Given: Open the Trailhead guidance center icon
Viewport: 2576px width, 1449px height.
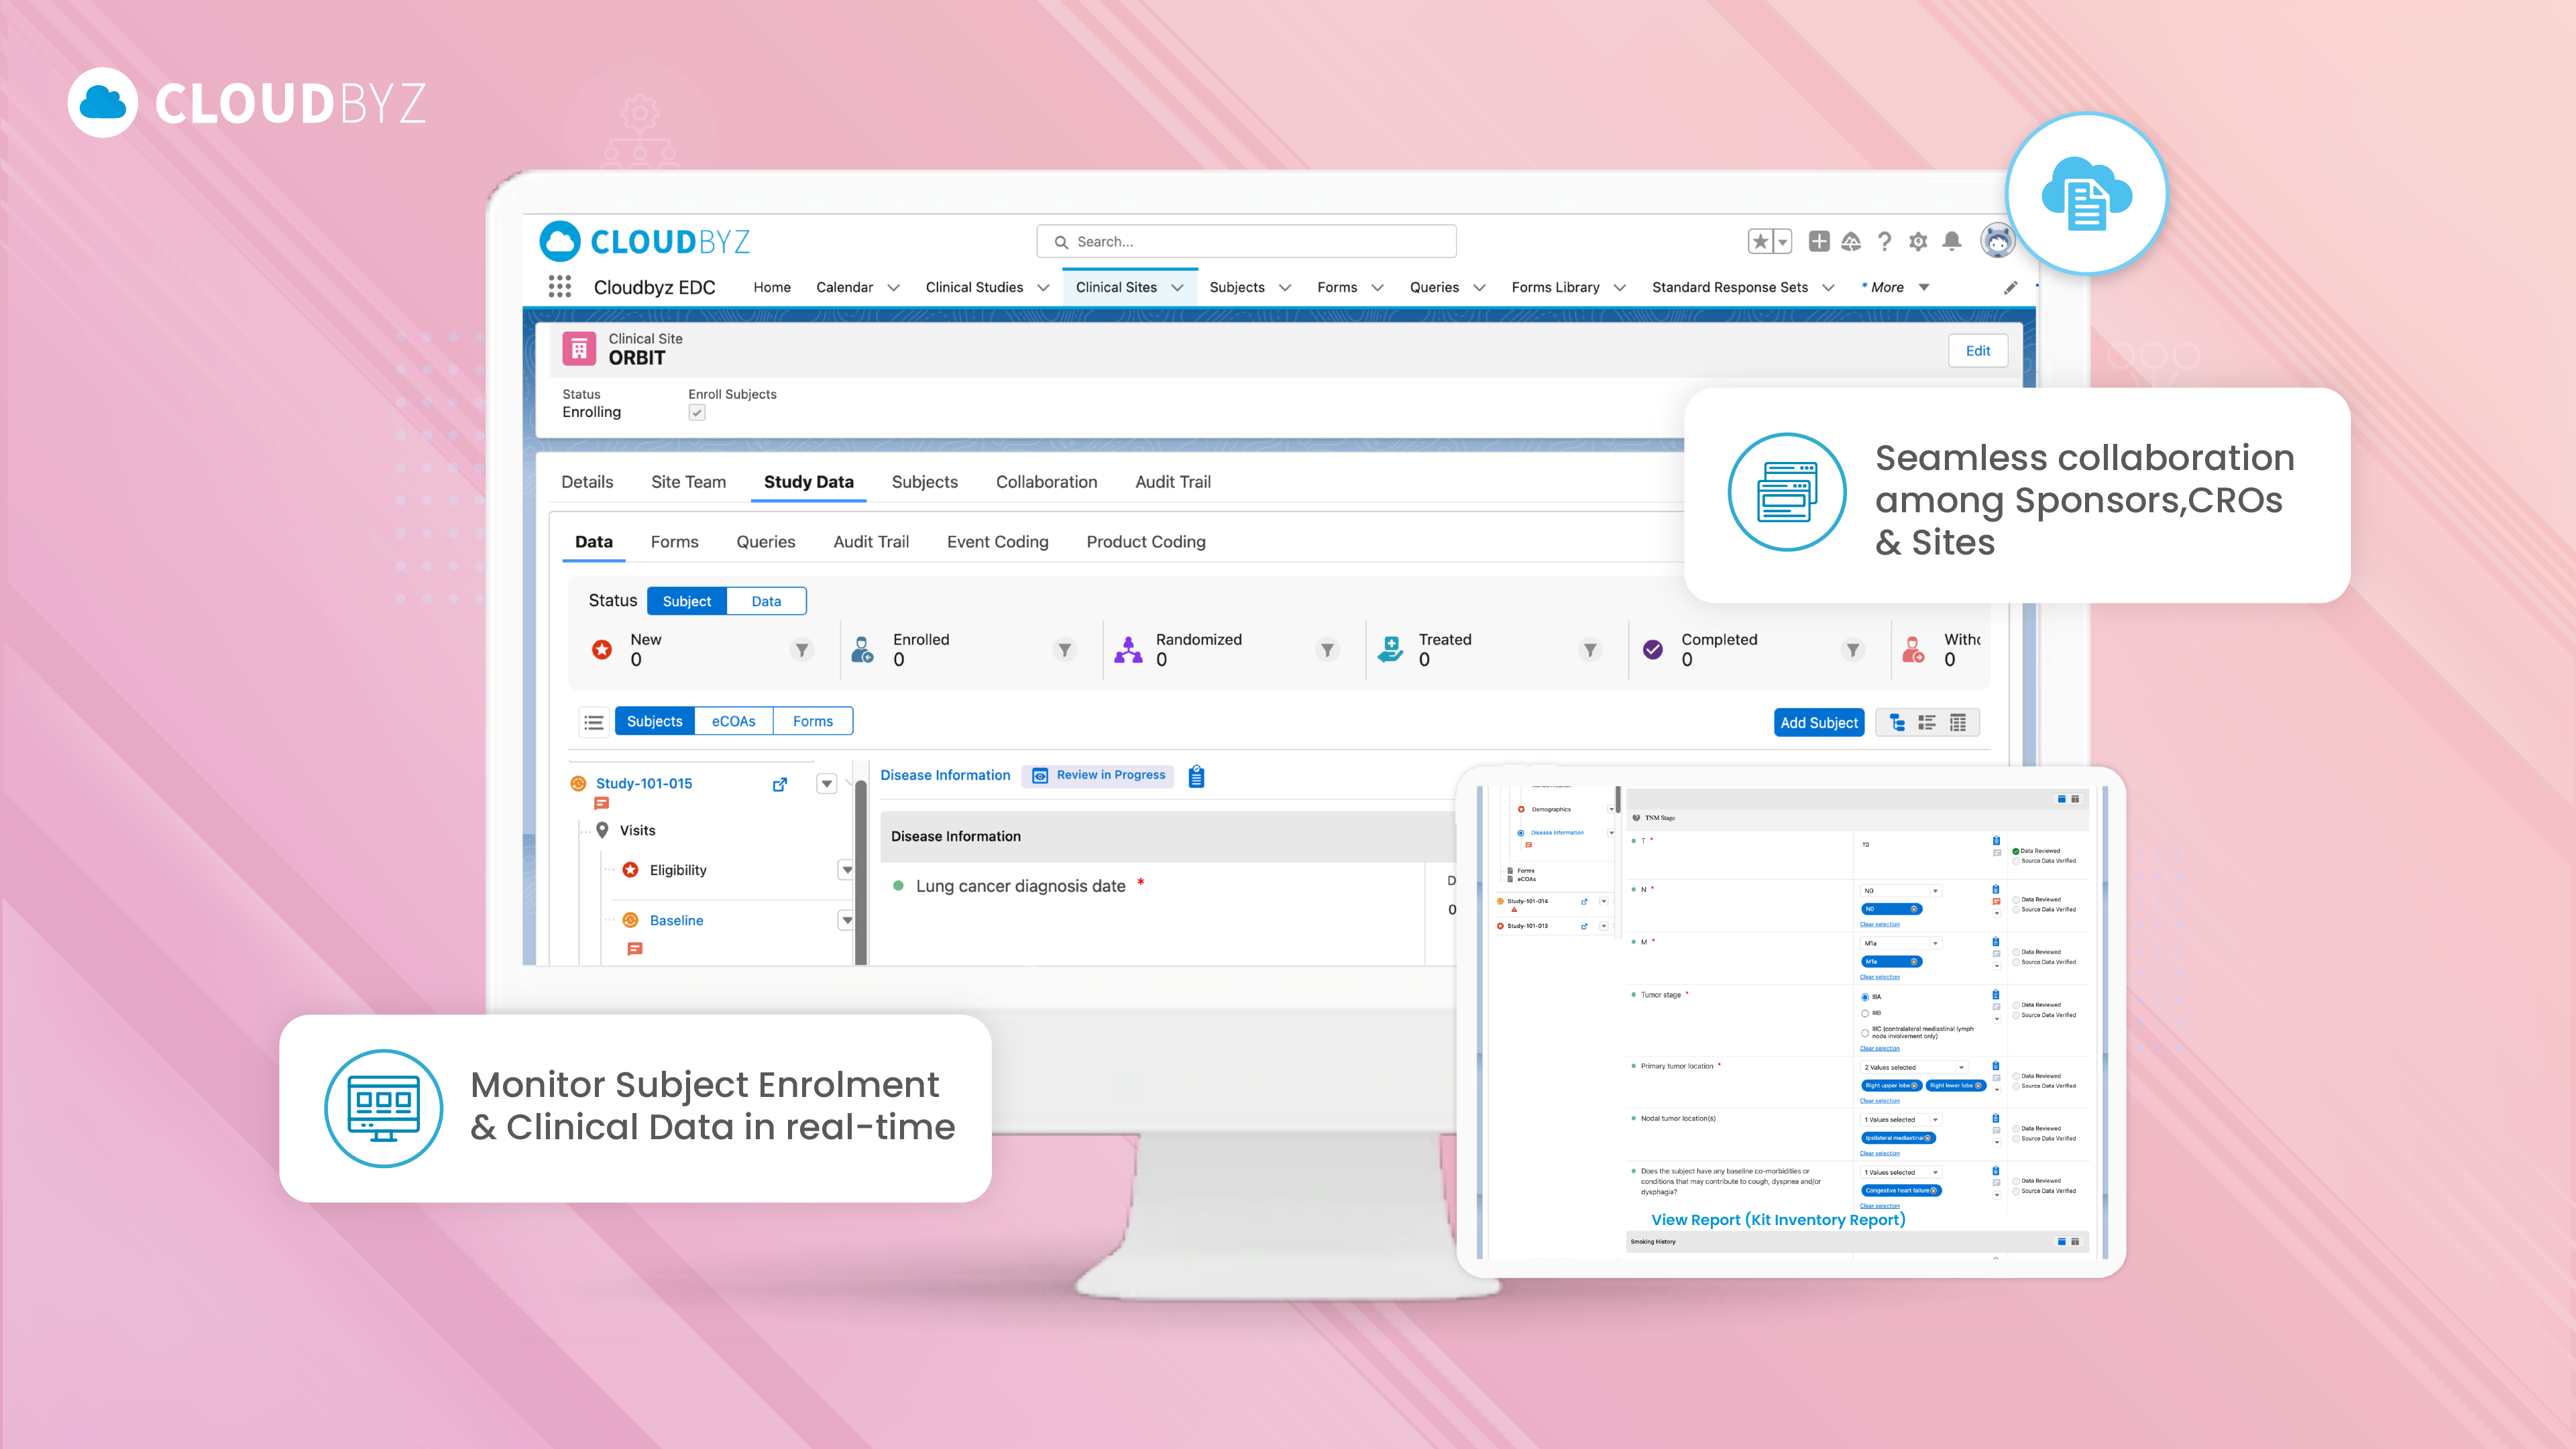Looking at the screenshot, I should [x=1851, y=242].
